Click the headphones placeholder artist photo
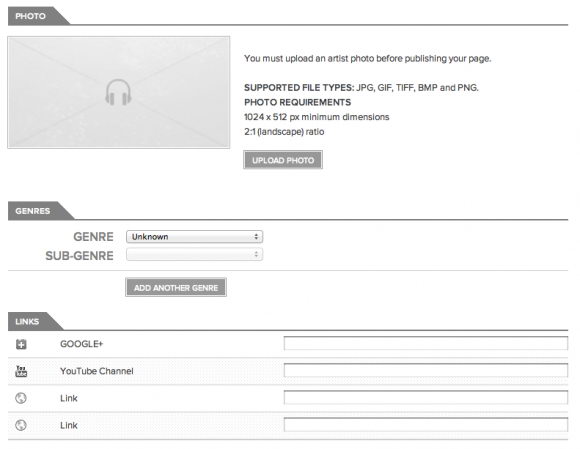 (119, 92)
